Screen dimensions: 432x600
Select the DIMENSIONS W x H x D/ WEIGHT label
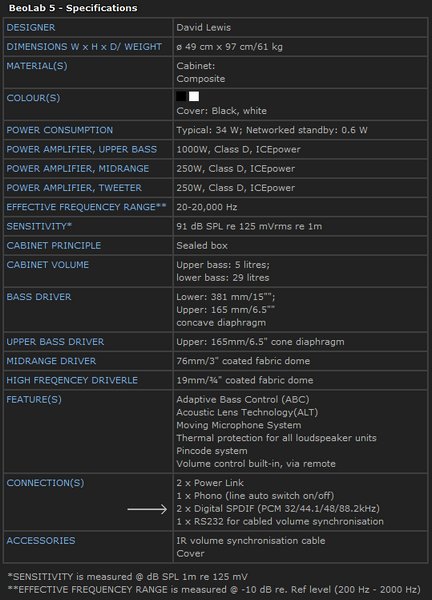point(84,47)
